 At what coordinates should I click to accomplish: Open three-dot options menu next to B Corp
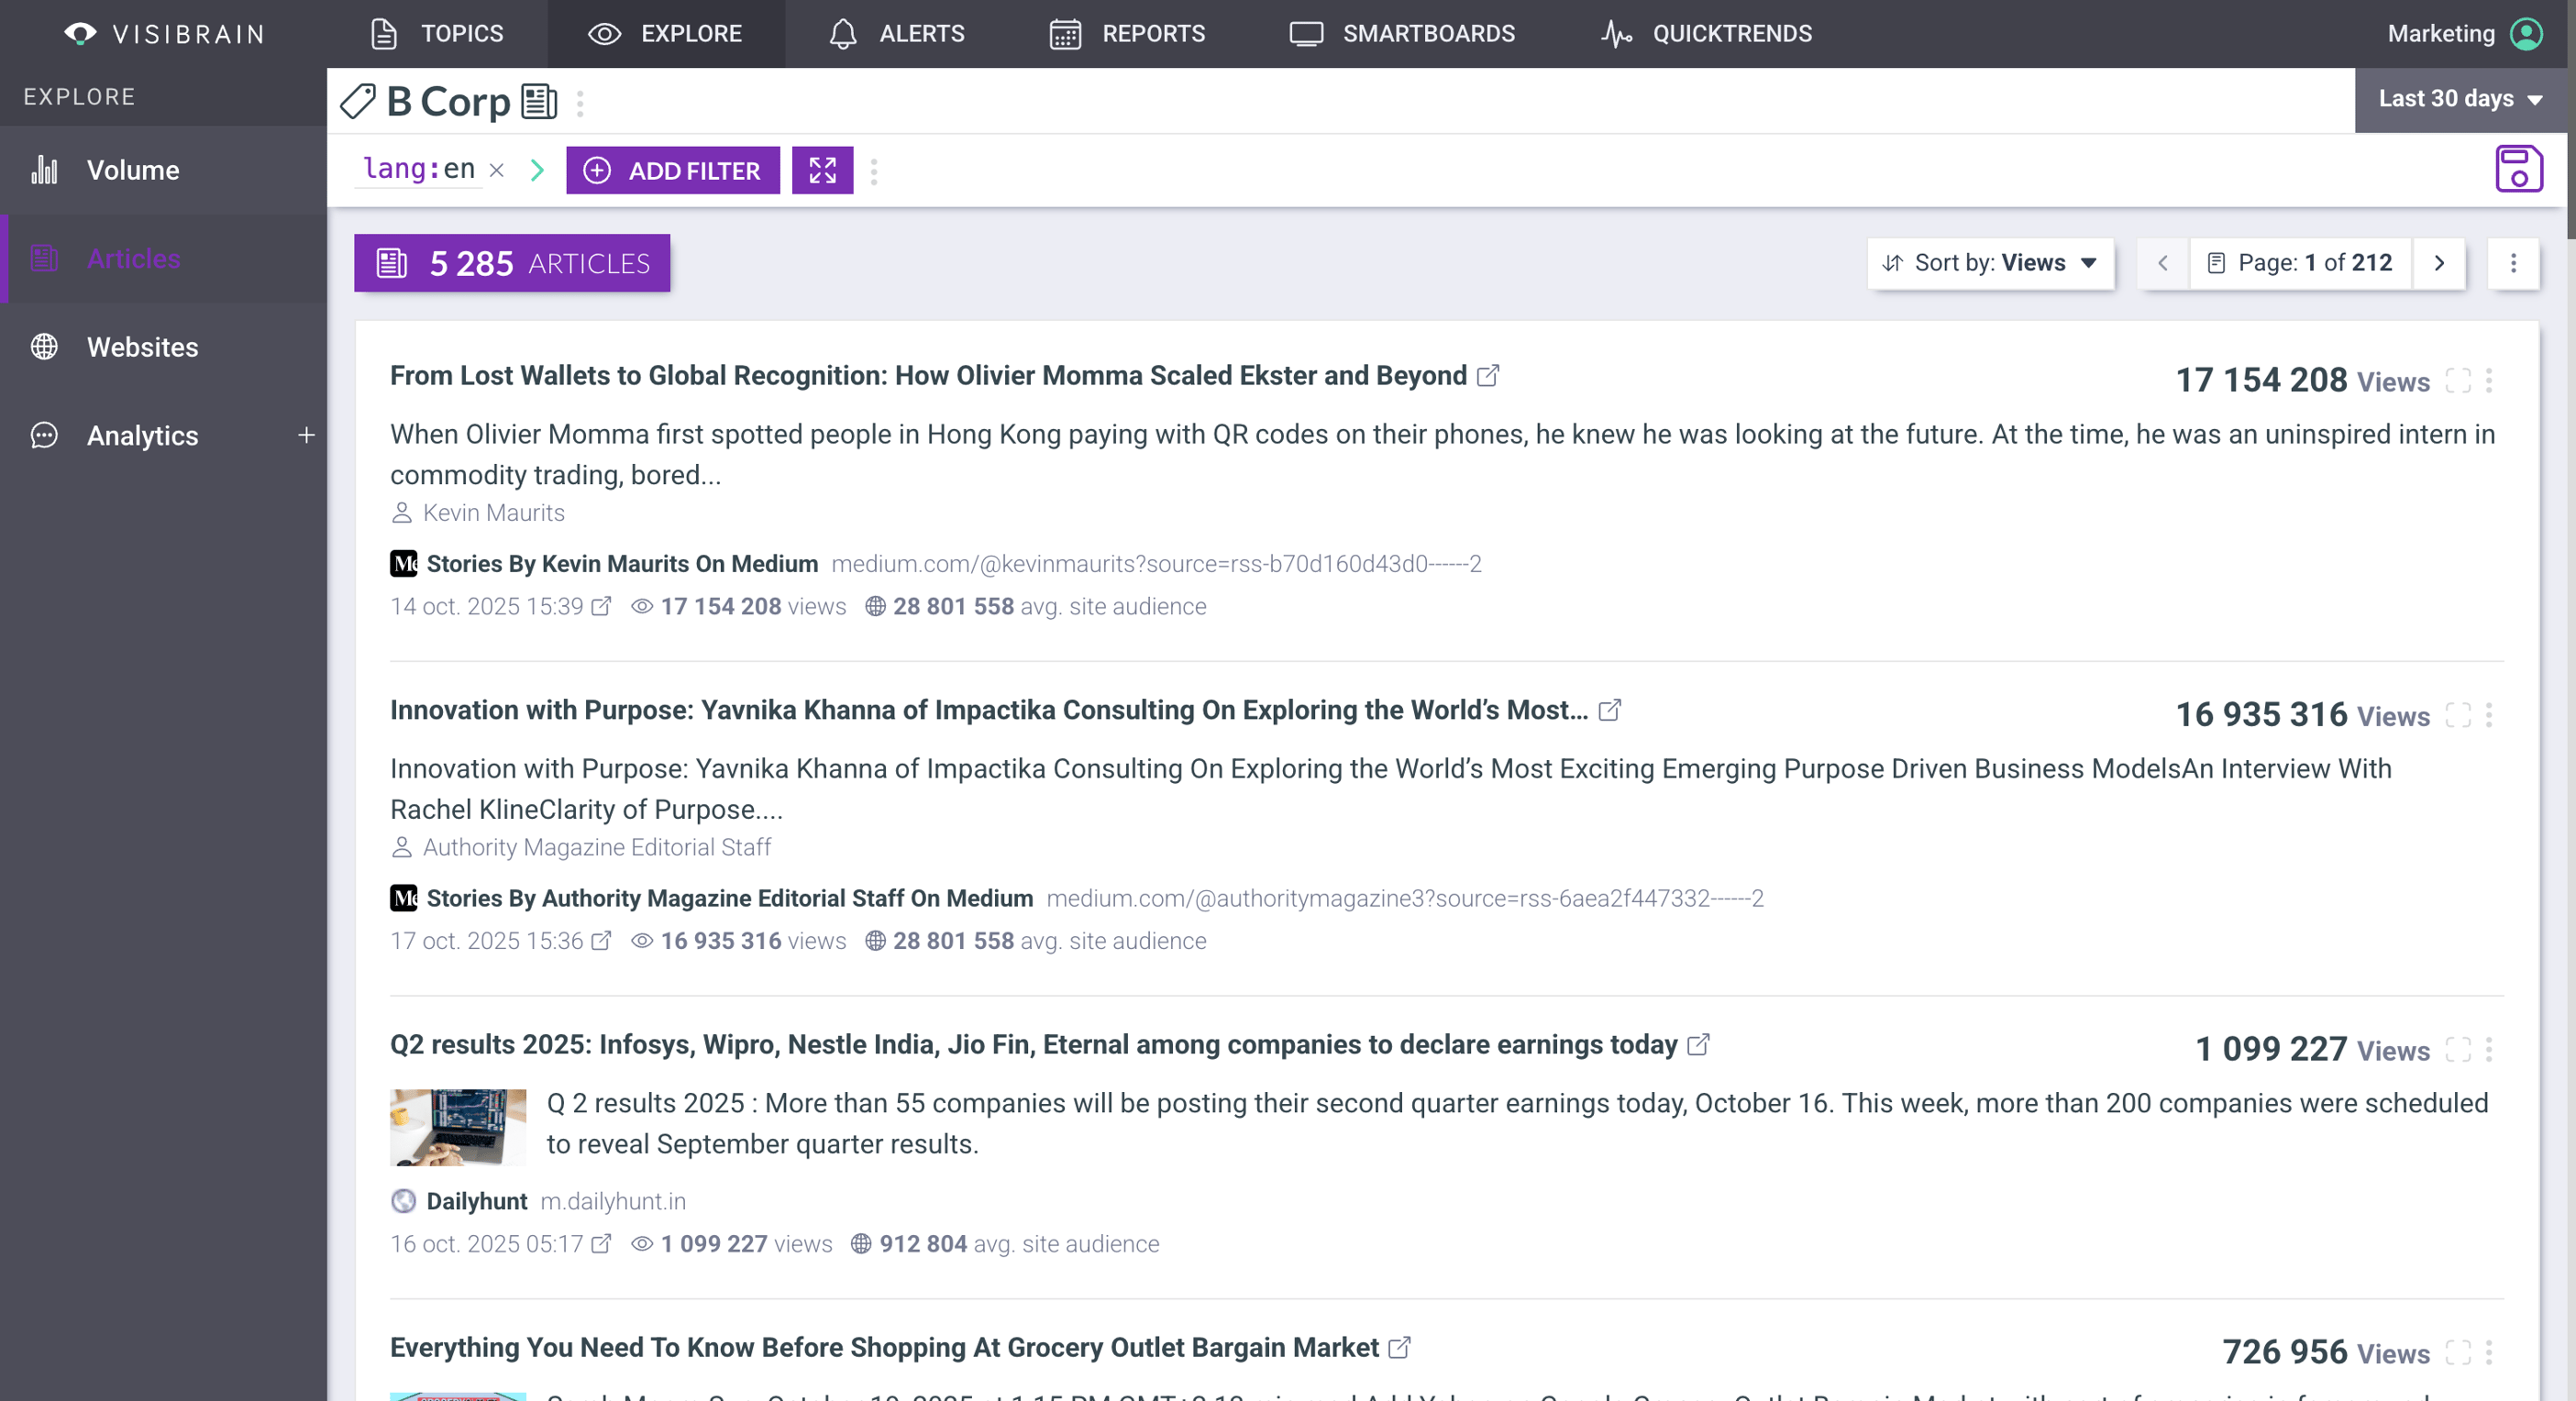[x=580, y=103]
